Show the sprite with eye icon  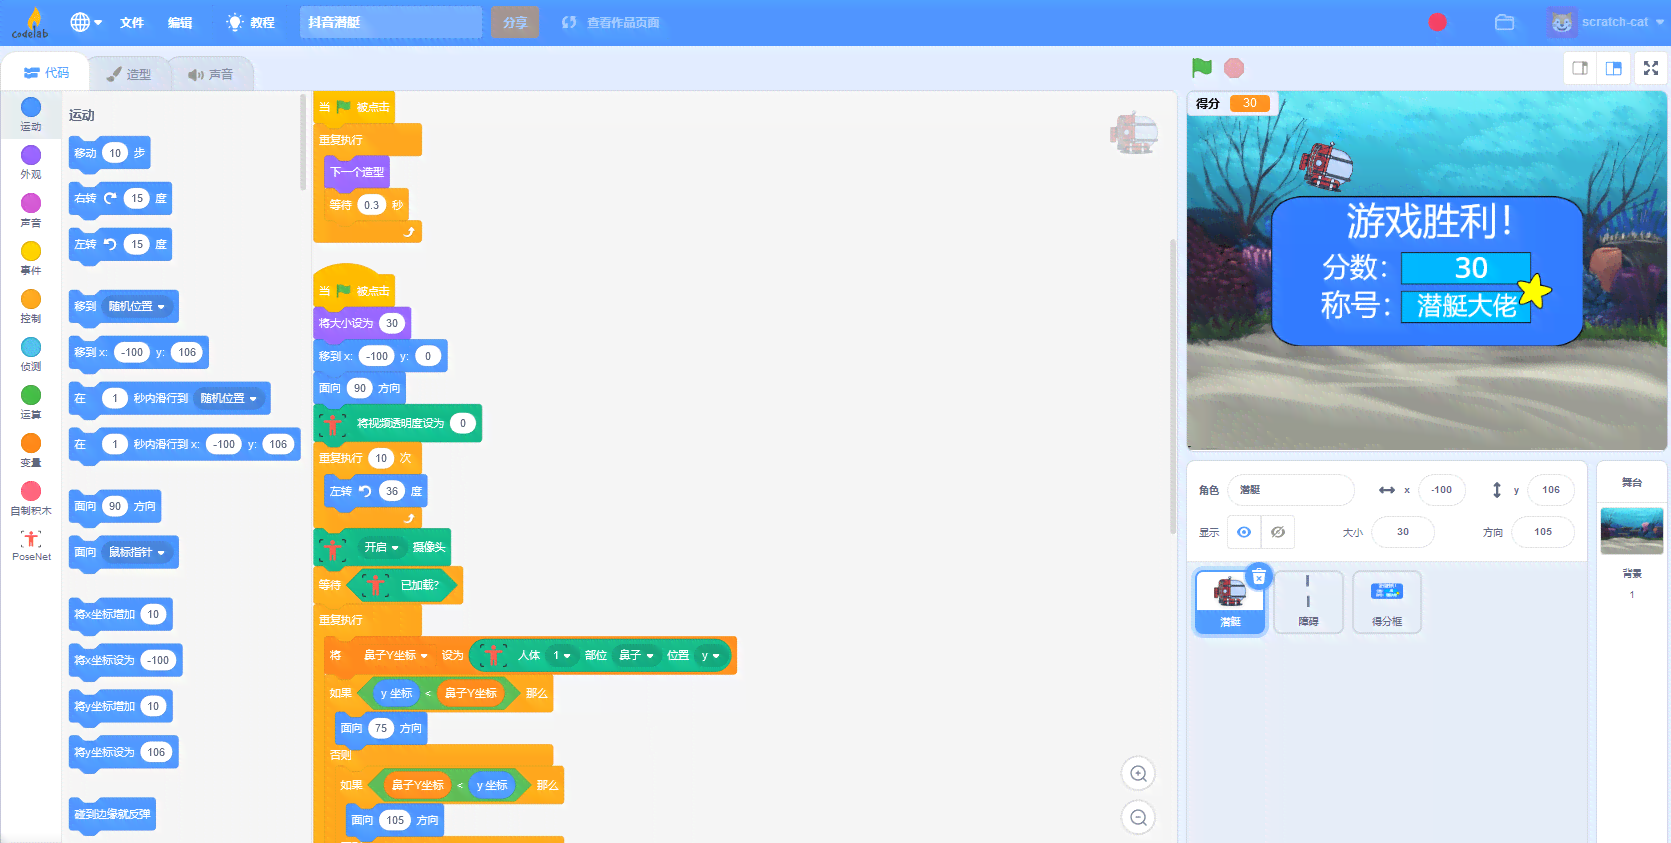(x=1244, y=532)
